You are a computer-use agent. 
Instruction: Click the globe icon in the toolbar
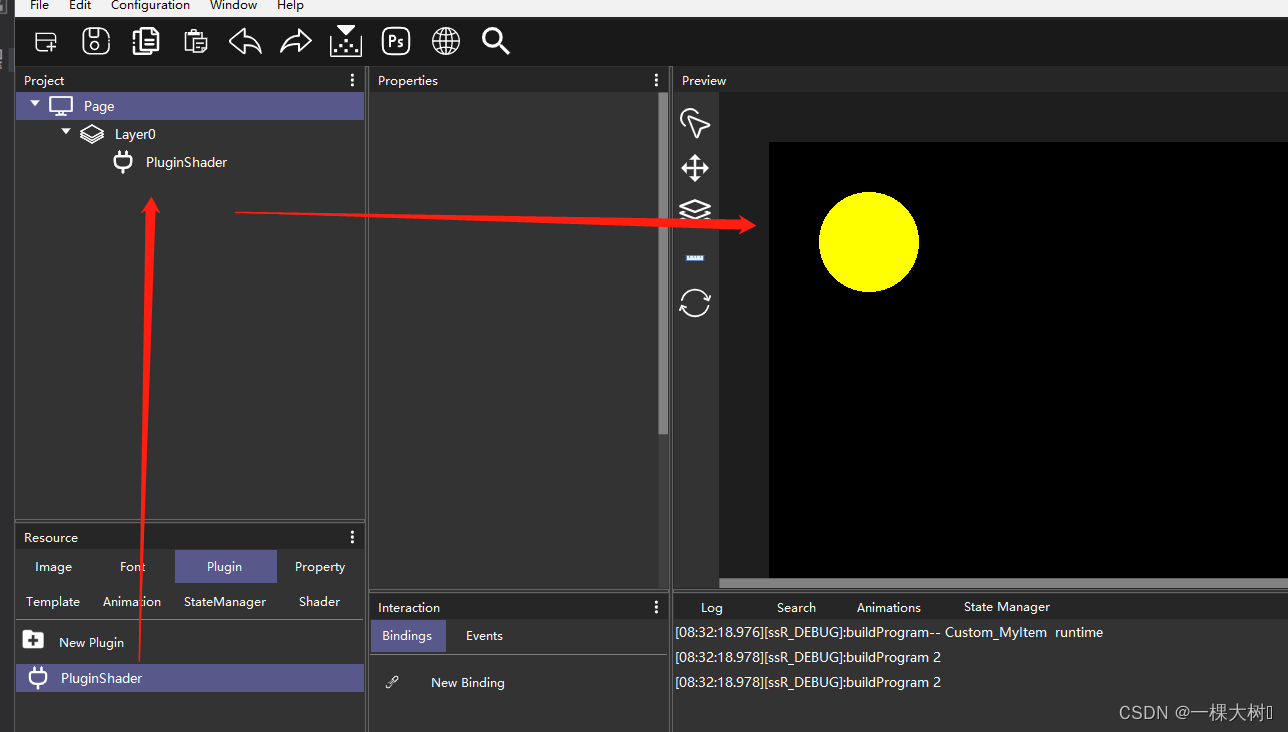tap(445, 41)
